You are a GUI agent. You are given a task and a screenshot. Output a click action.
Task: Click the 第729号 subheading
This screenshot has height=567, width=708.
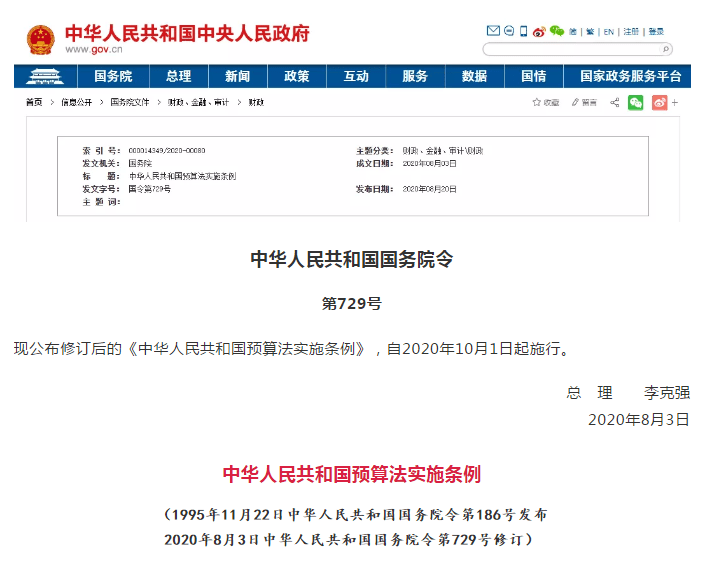[352, 303]
